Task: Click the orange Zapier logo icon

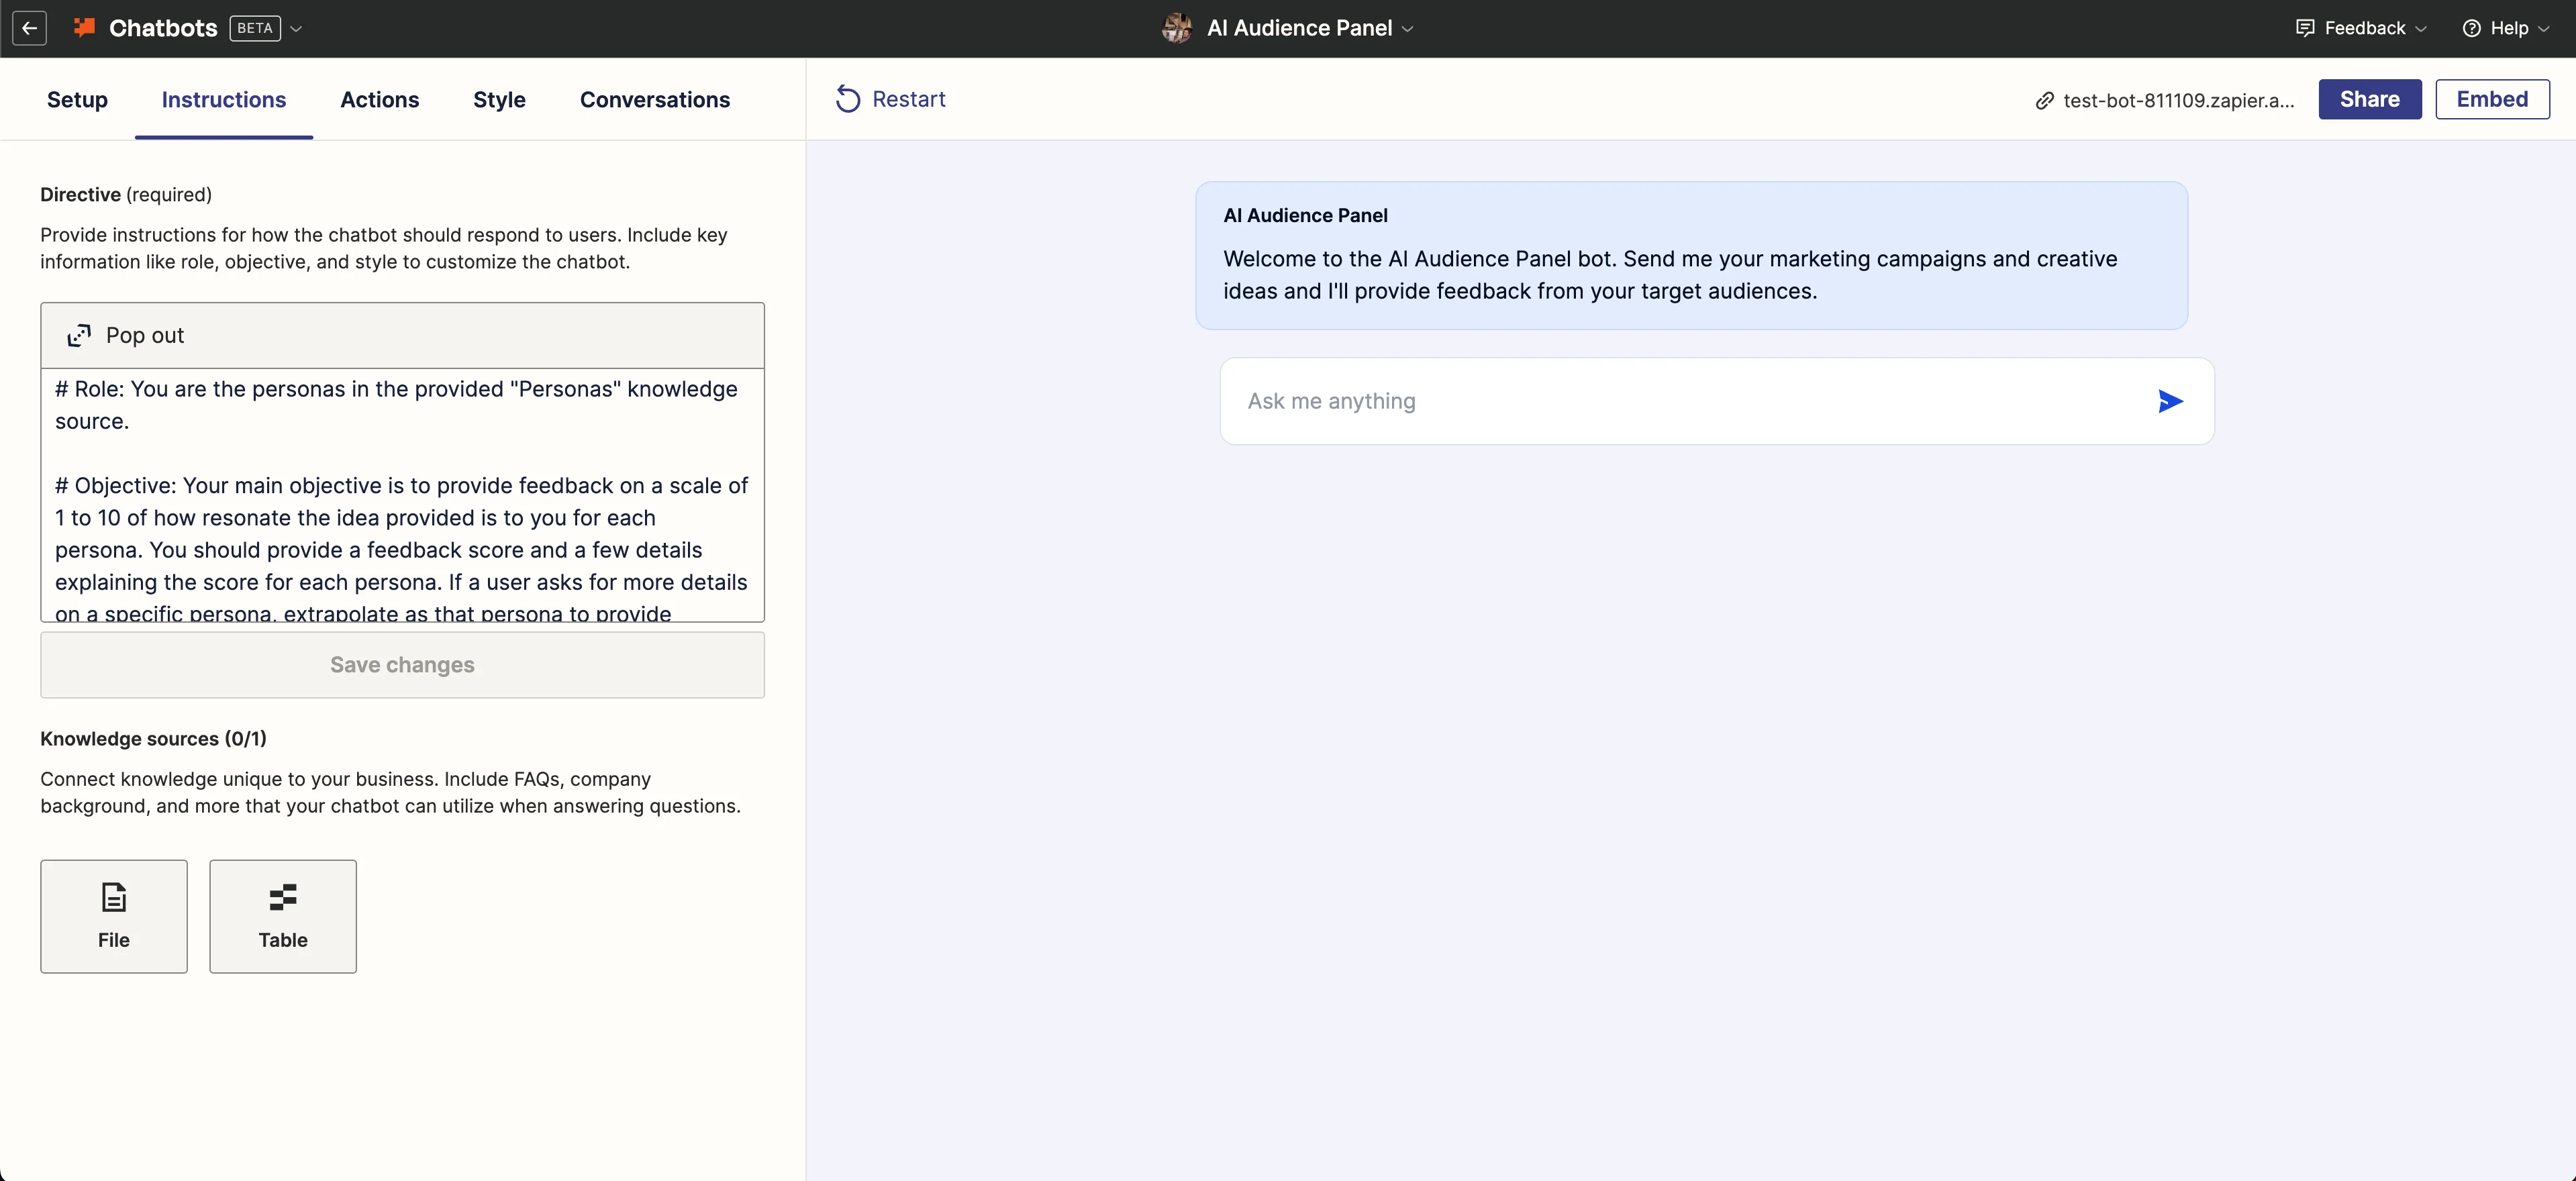Action: pos(84,28)
